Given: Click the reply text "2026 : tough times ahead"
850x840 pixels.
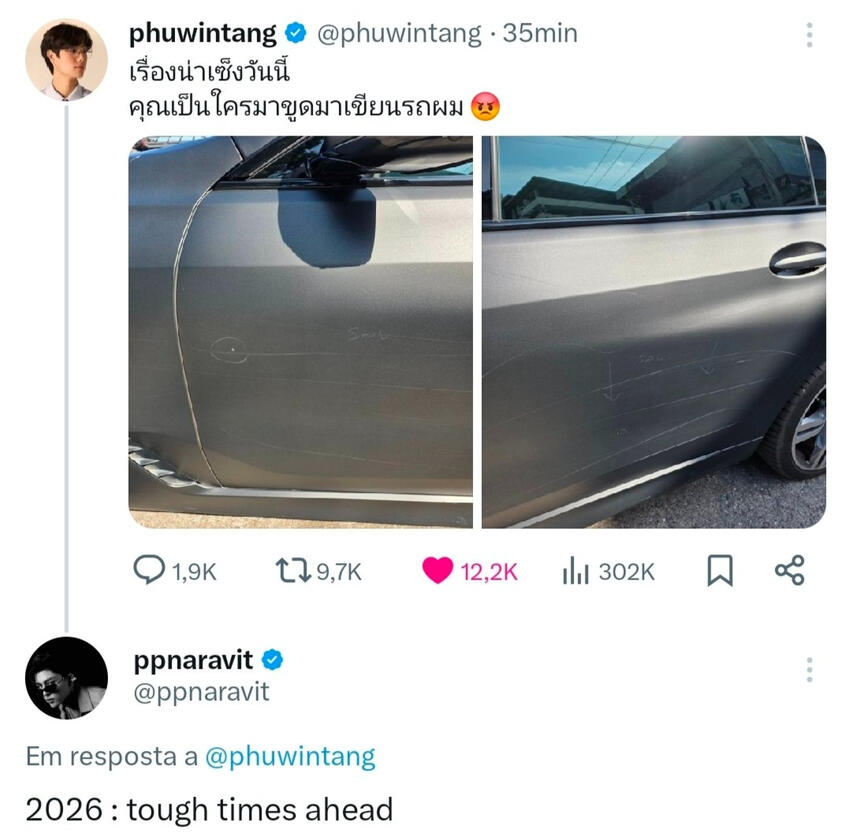Looking at the screenshot, I should [x=209, y=809].
